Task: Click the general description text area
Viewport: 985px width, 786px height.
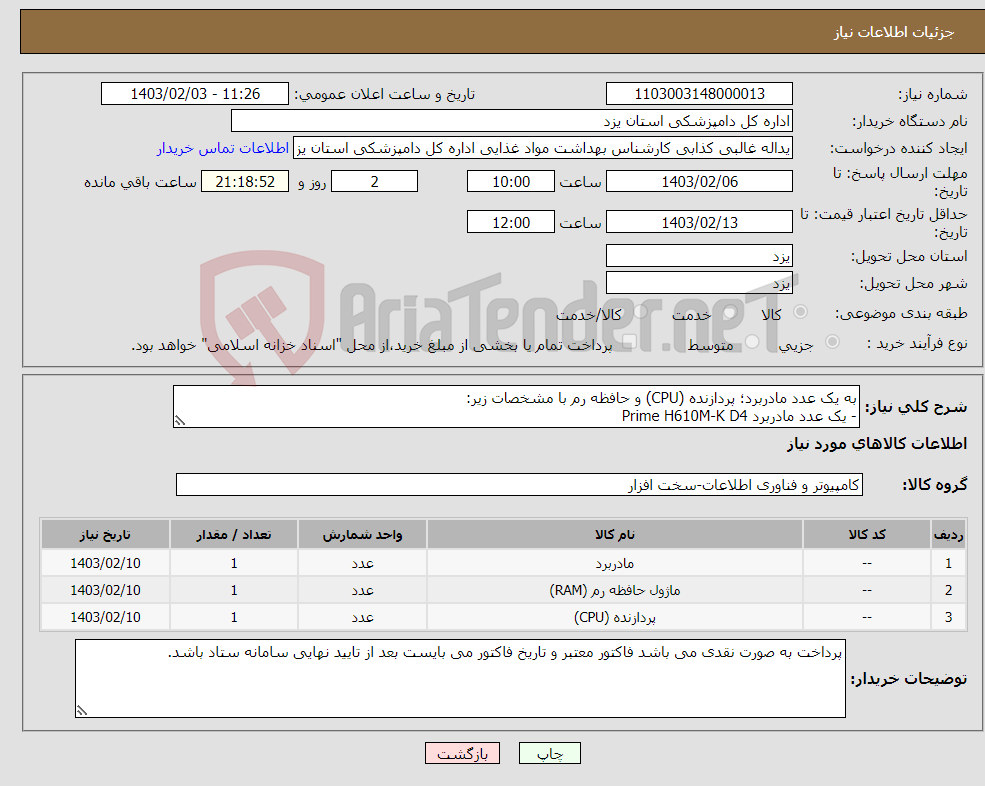Action: 516,407
